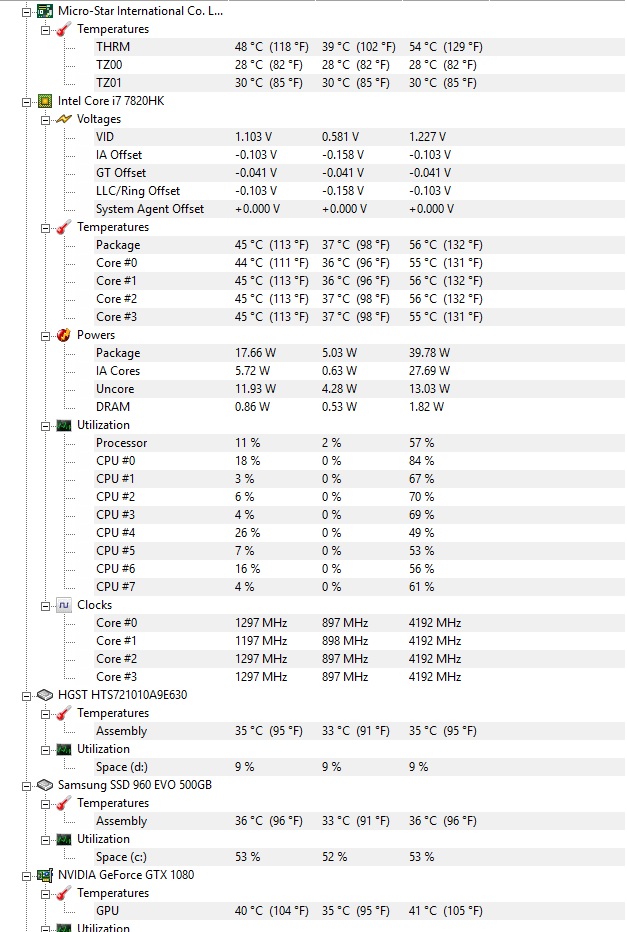Screen dimensions: 627x932
Task: Click the Intel Core i7 7820HK chip icon
Action: point(45,101)
